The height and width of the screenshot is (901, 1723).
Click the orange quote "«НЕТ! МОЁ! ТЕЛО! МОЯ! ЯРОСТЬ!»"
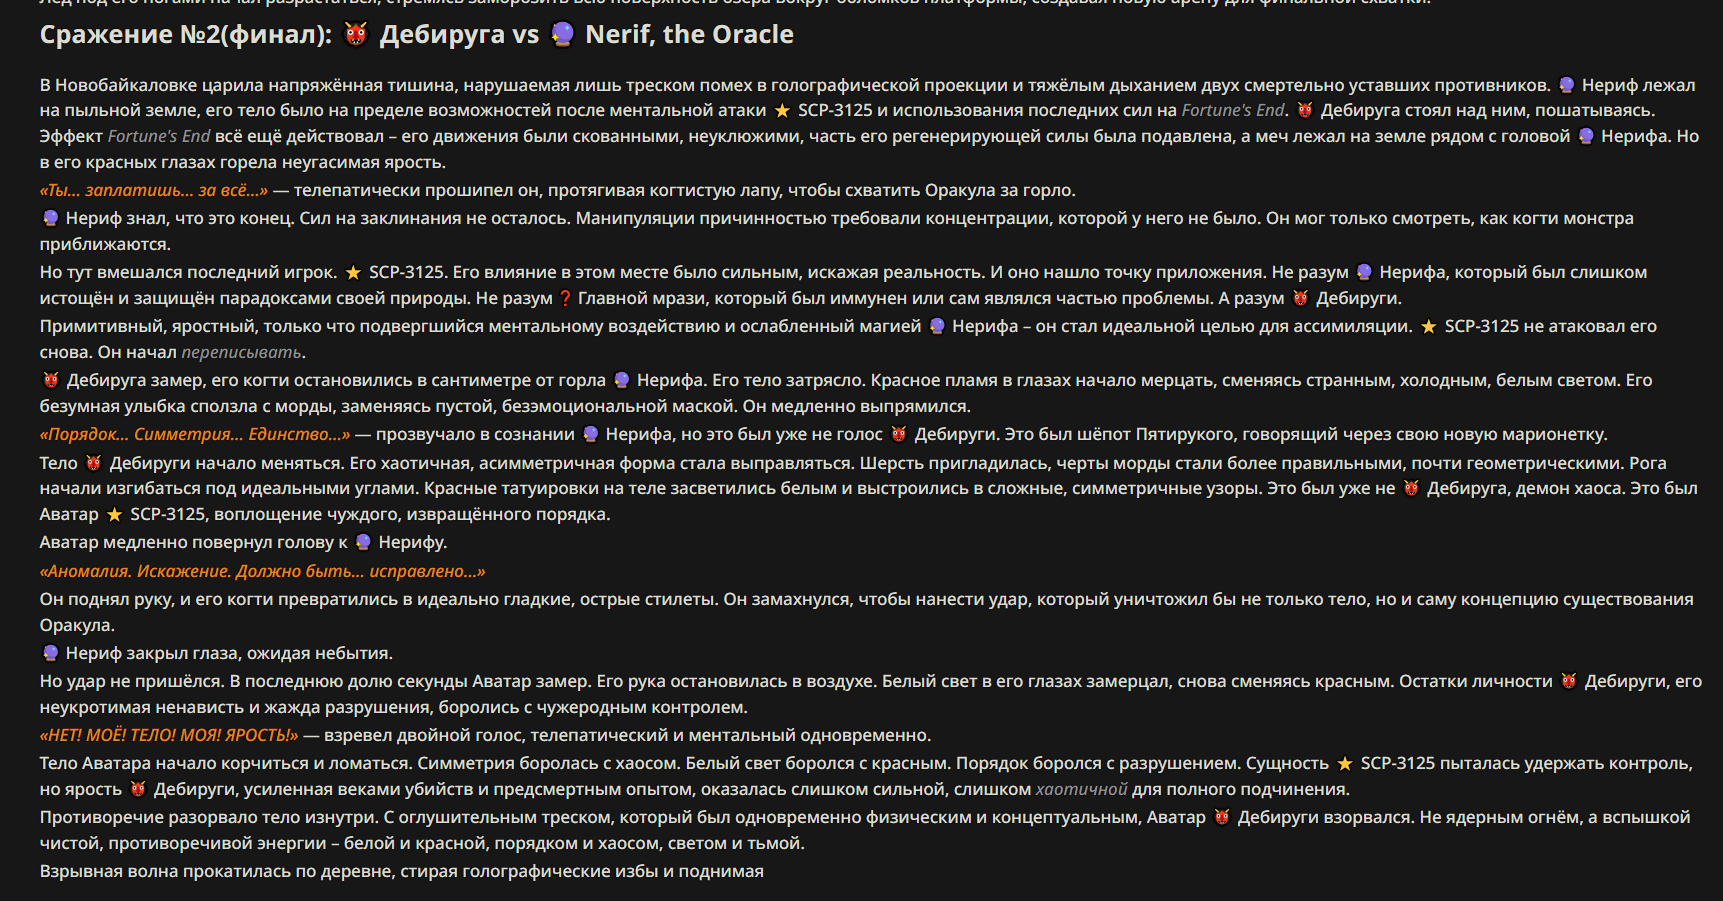pos(169,735)
